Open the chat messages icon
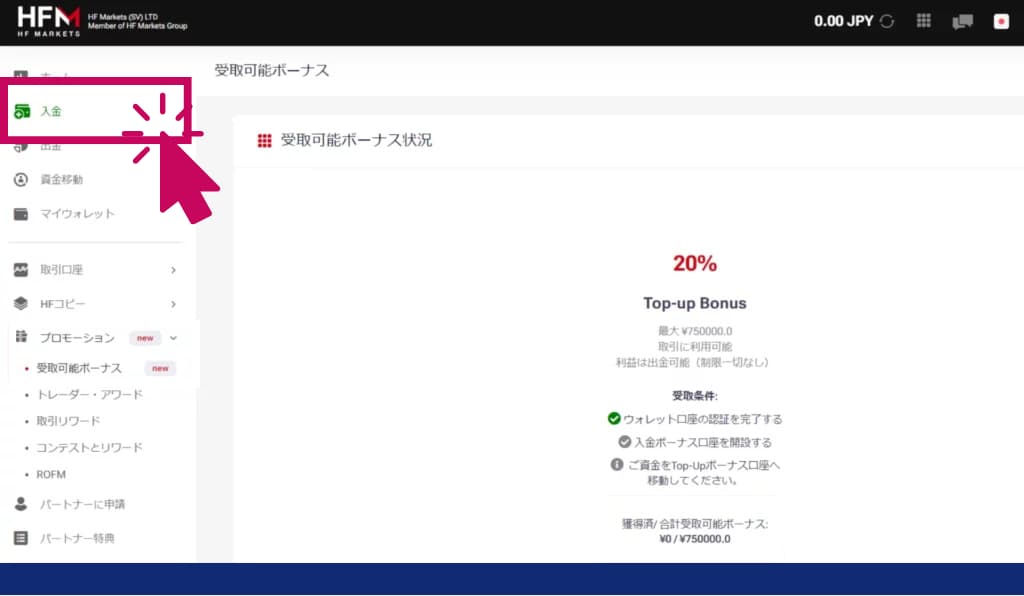Screen dimensions: 1024x596 point(961,19)
